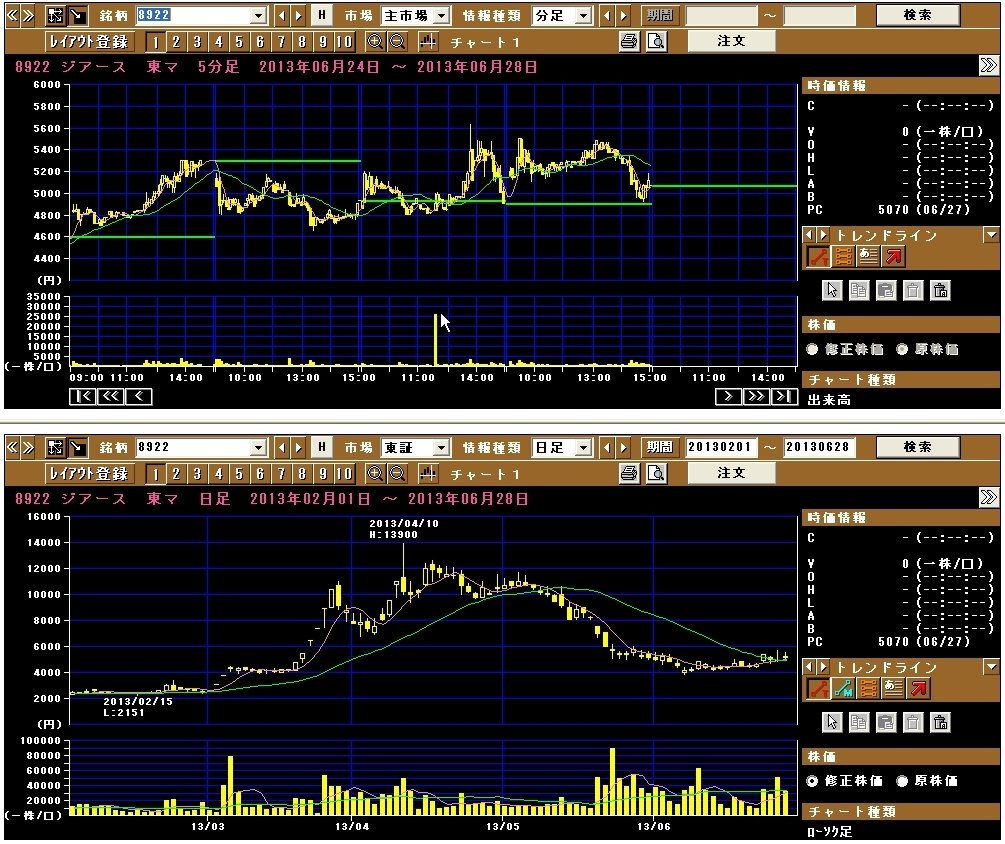The image size is (1005, 844).
Task: Expand the トレンドライン panel dropdown in top chart
Action: pyautogui.click(x=991, y=235)
